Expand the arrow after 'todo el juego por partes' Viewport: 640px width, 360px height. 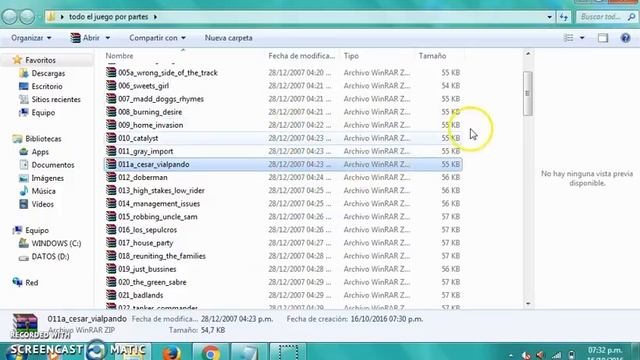(x=156, y=17)
